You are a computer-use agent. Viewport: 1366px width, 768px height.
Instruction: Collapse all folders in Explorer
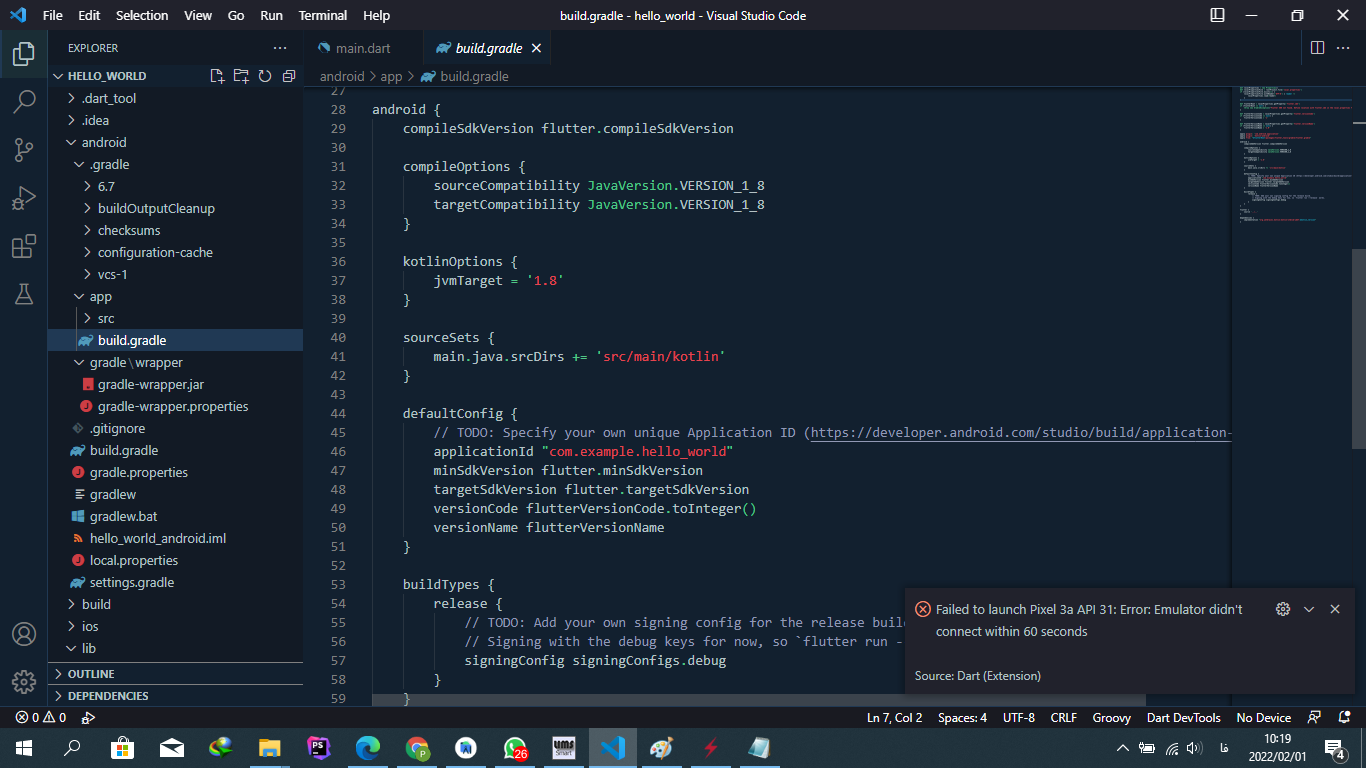click(x=289, y=76)
